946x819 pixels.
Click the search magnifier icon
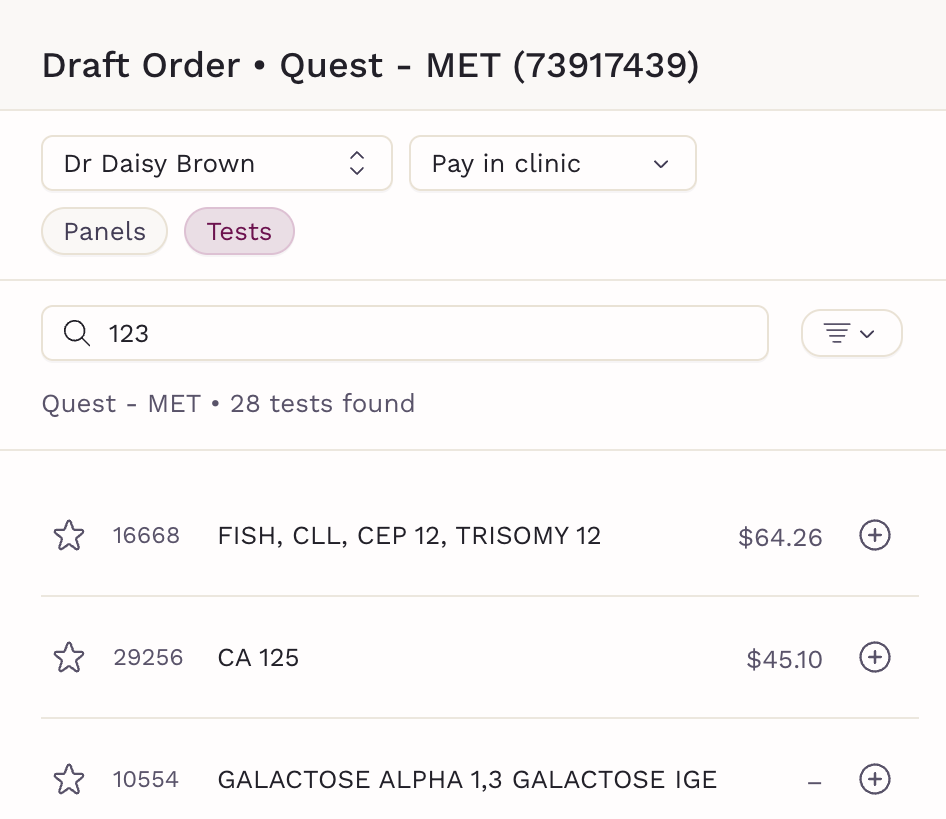click(x=77, y=333)
